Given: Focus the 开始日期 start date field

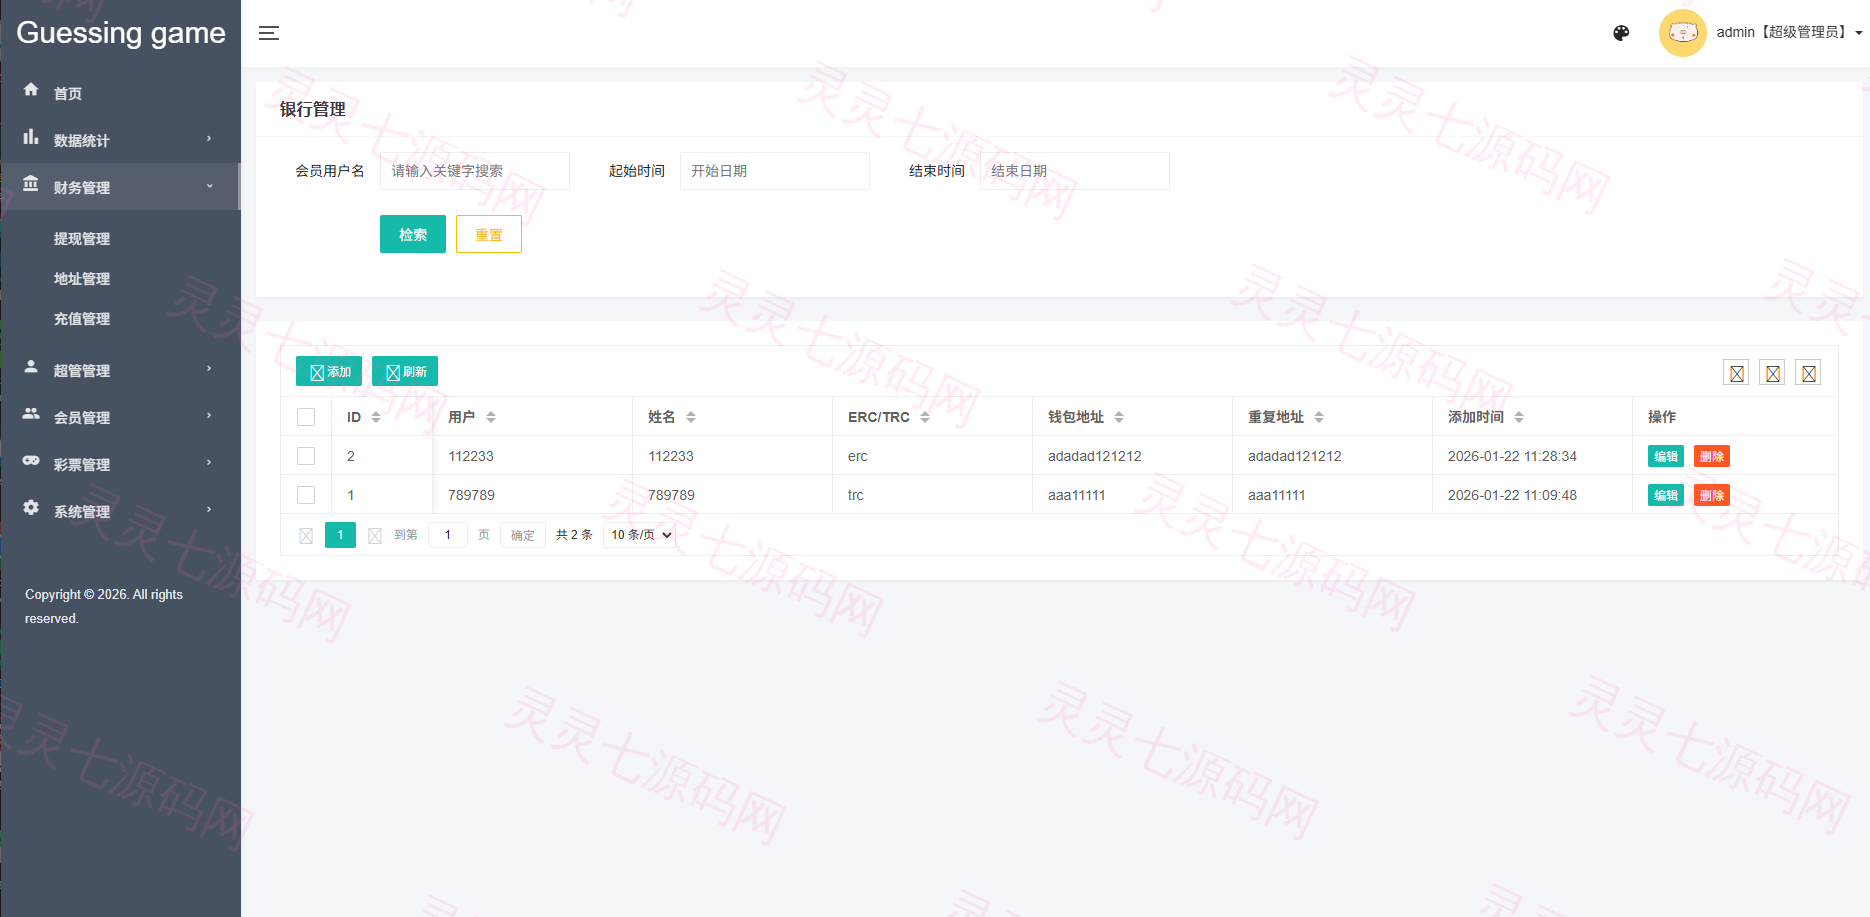Looking at the screenshot, I should click(775, 171).
